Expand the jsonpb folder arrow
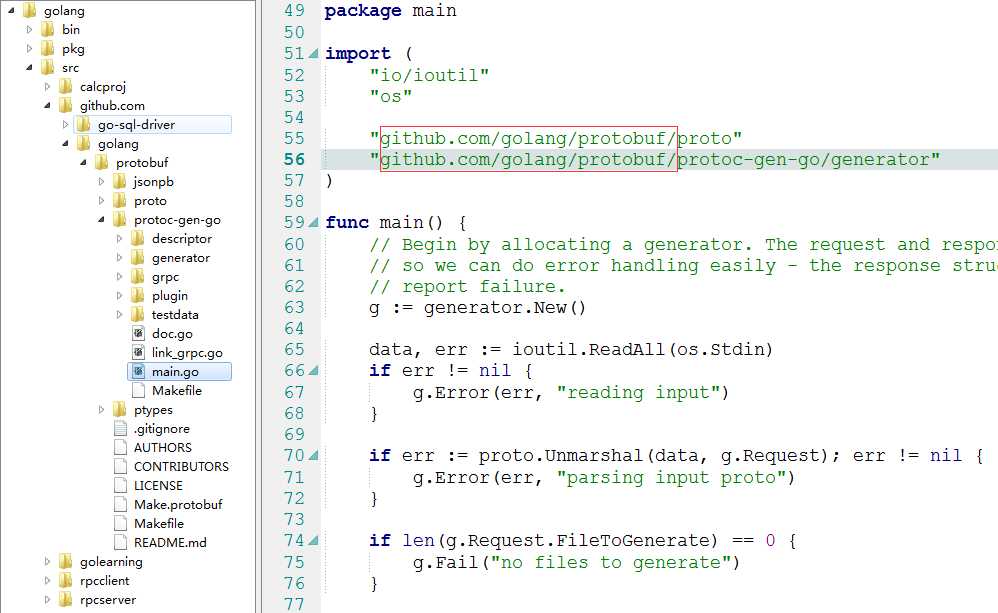The width and height of the screenshot is (998, 613). [101, 181]
